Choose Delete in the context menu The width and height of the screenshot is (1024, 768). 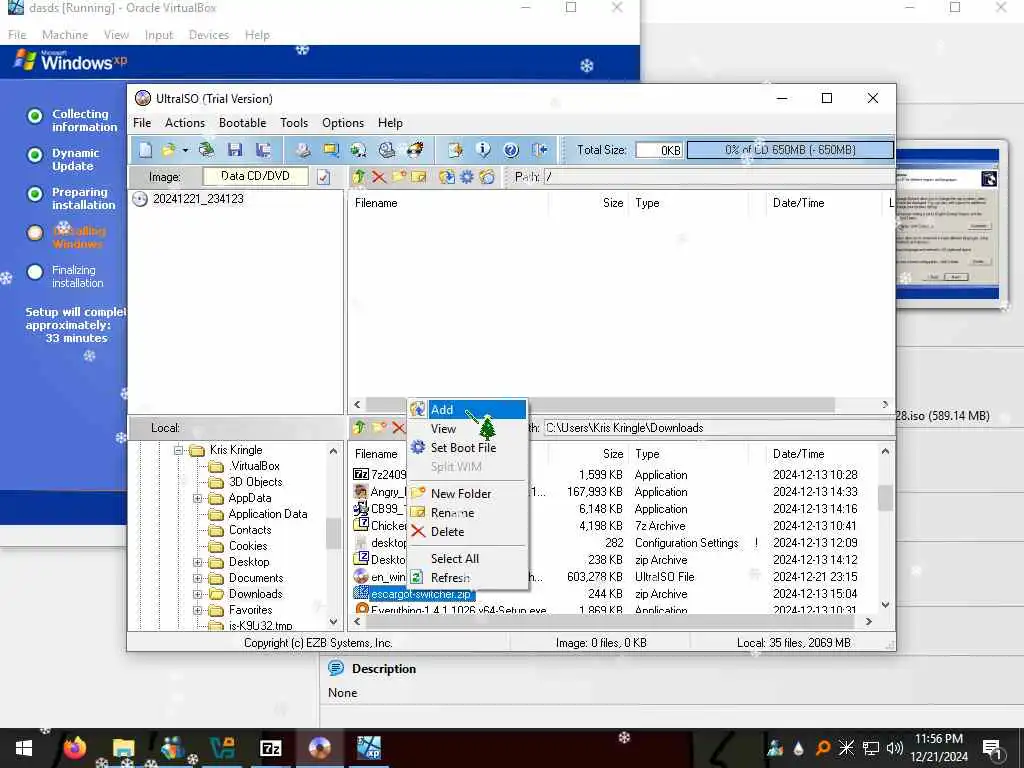tap(467, 532)
